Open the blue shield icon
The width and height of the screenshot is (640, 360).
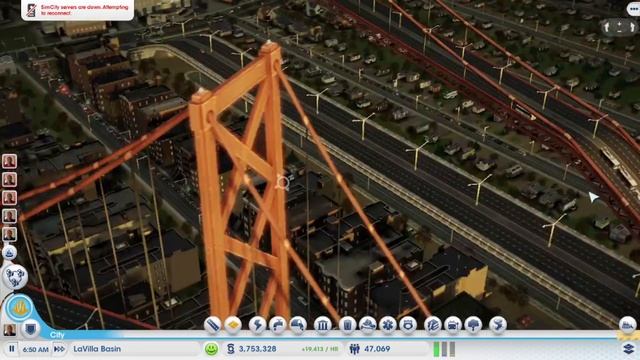(31, 328)
